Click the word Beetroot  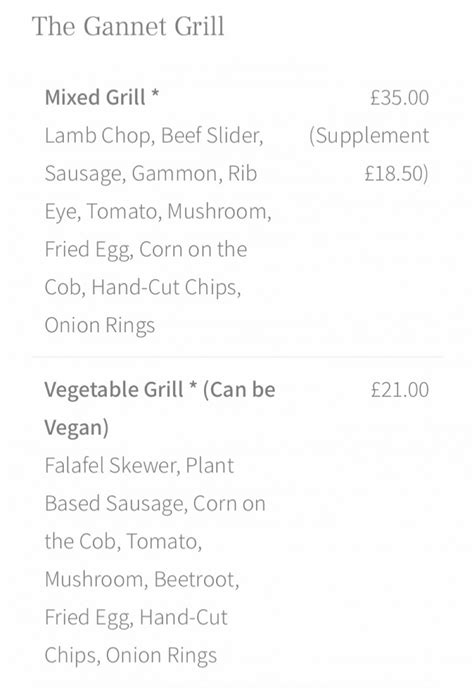194,580
